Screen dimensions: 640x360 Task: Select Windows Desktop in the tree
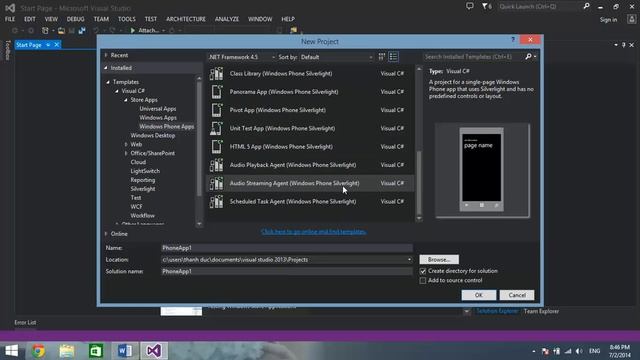tap(153, 136)
